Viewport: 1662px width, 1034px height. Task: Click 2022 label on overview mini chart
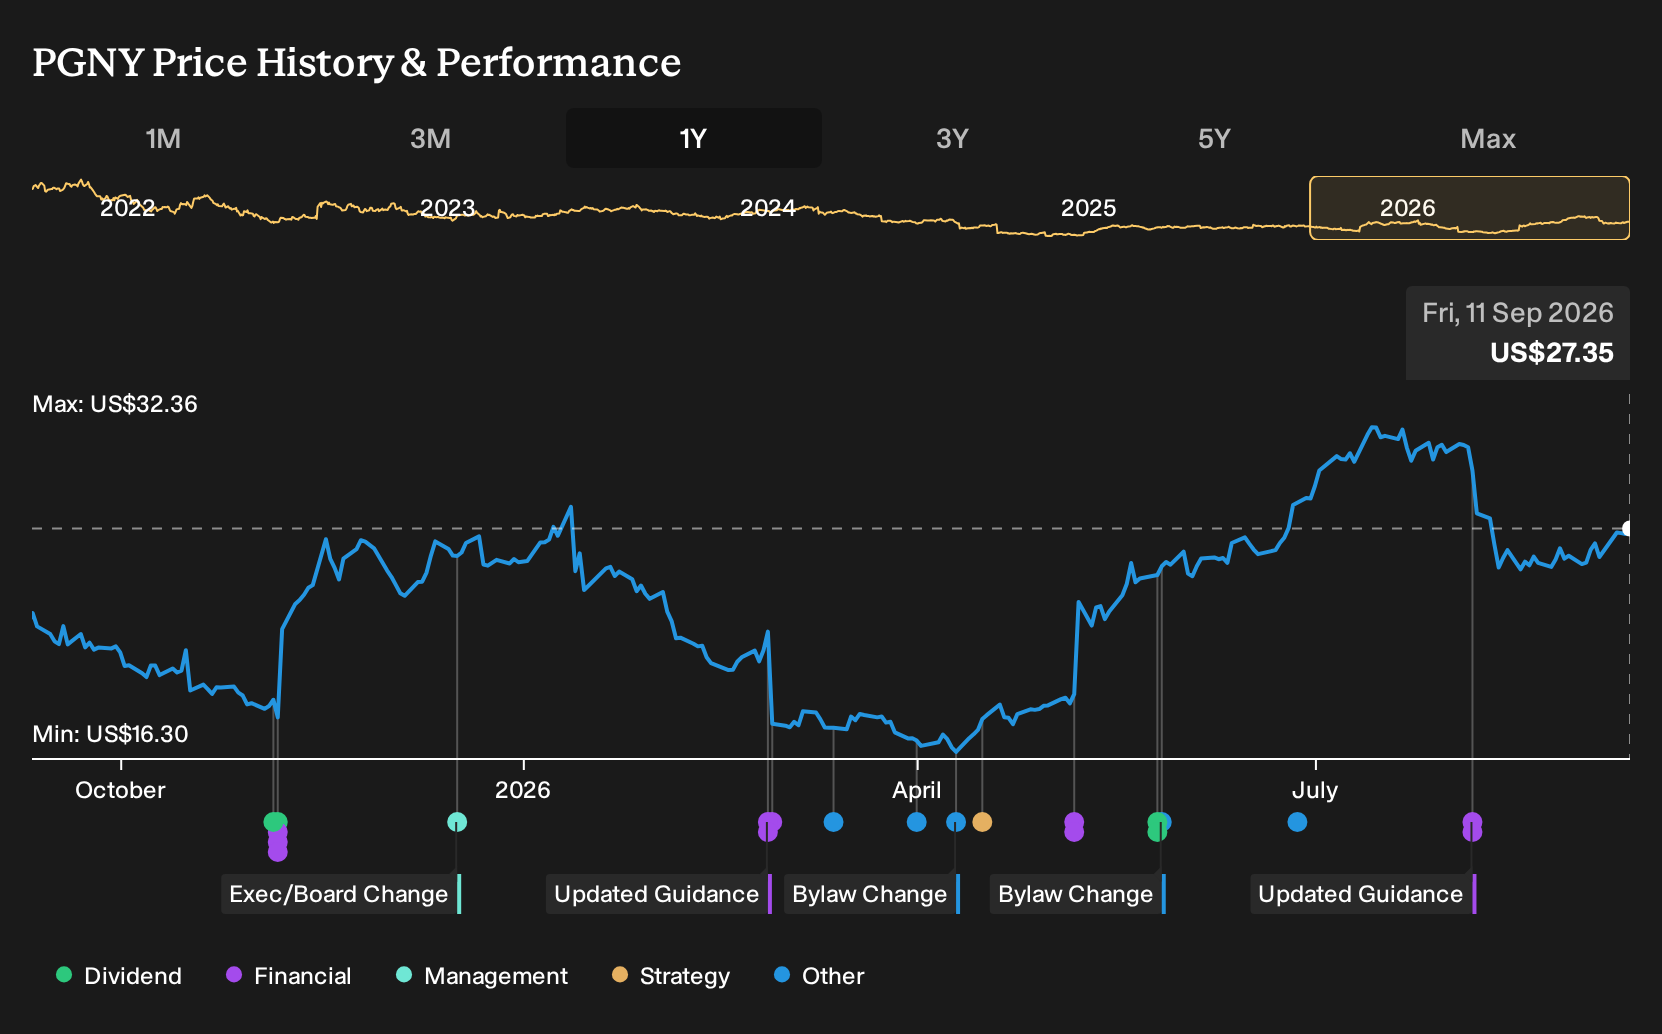(x=128, y=208)
